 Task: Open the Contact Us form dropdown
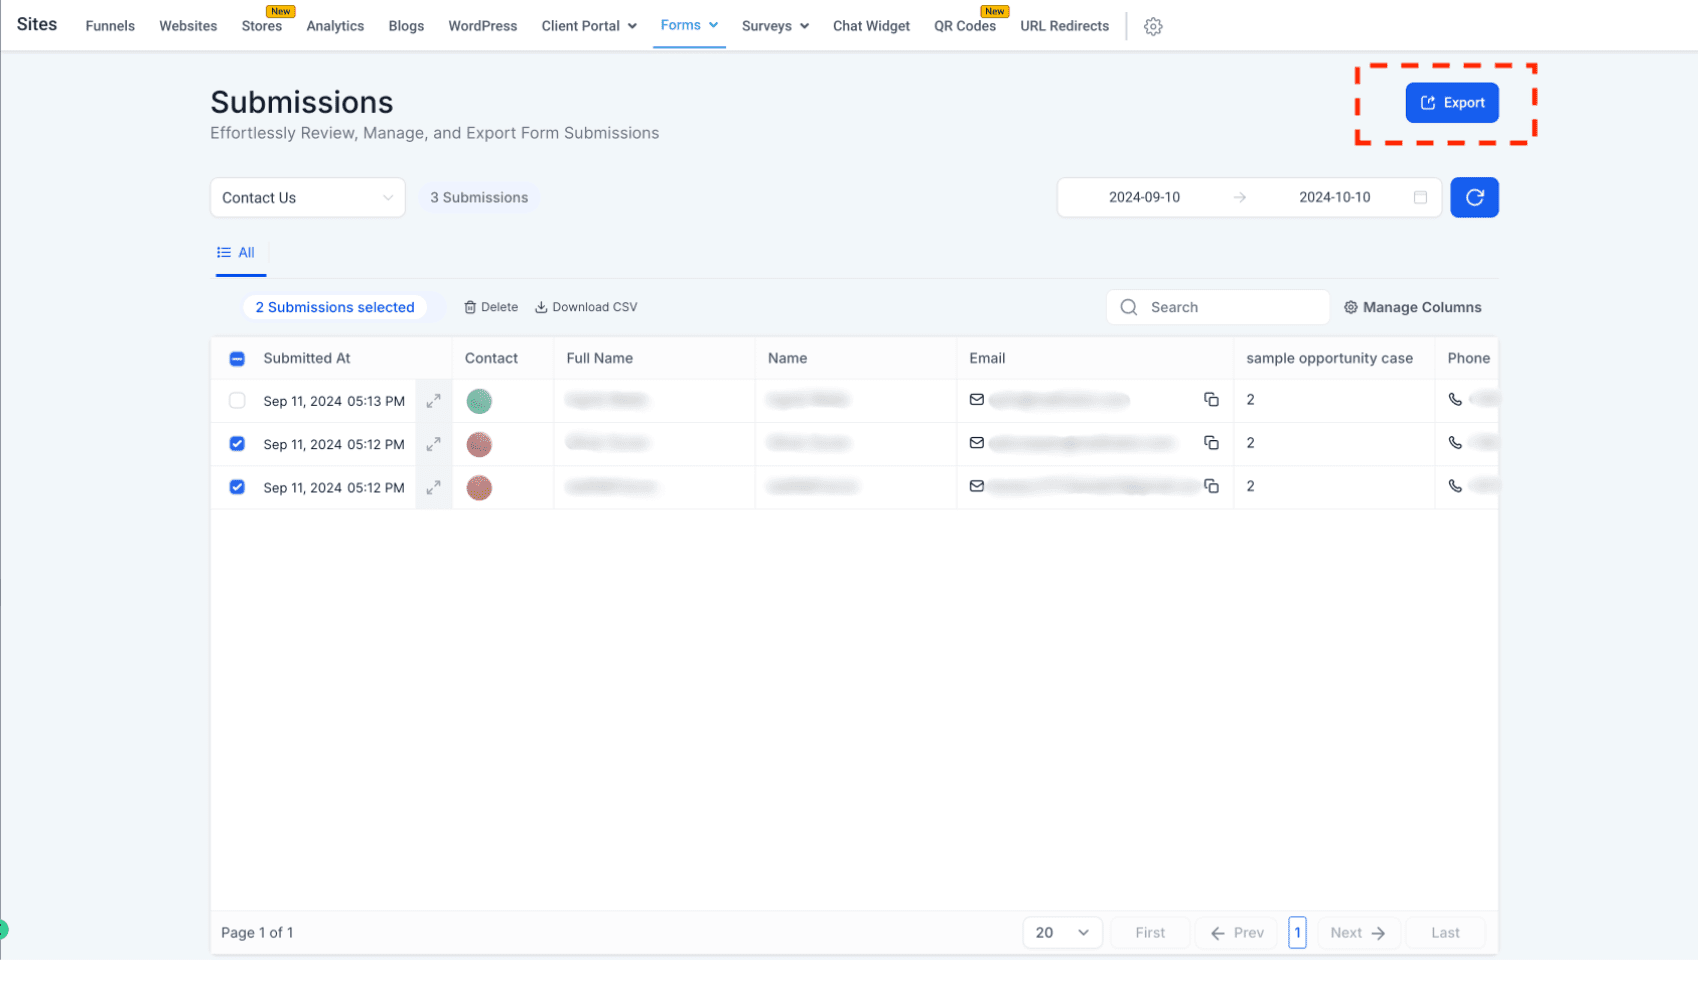pos(307,197)
